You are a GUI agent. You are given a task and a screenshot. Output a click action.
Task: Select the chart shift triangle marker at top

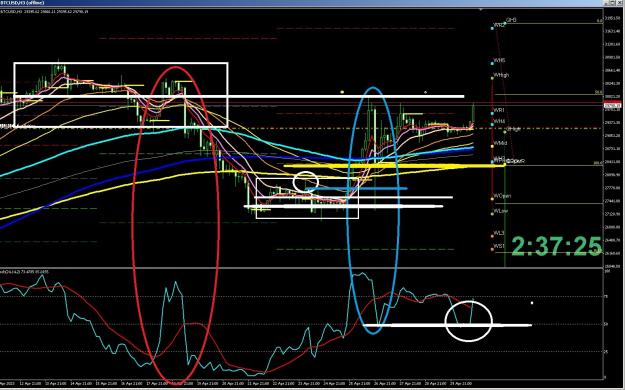pyautogui.click(x=480, y=9)
